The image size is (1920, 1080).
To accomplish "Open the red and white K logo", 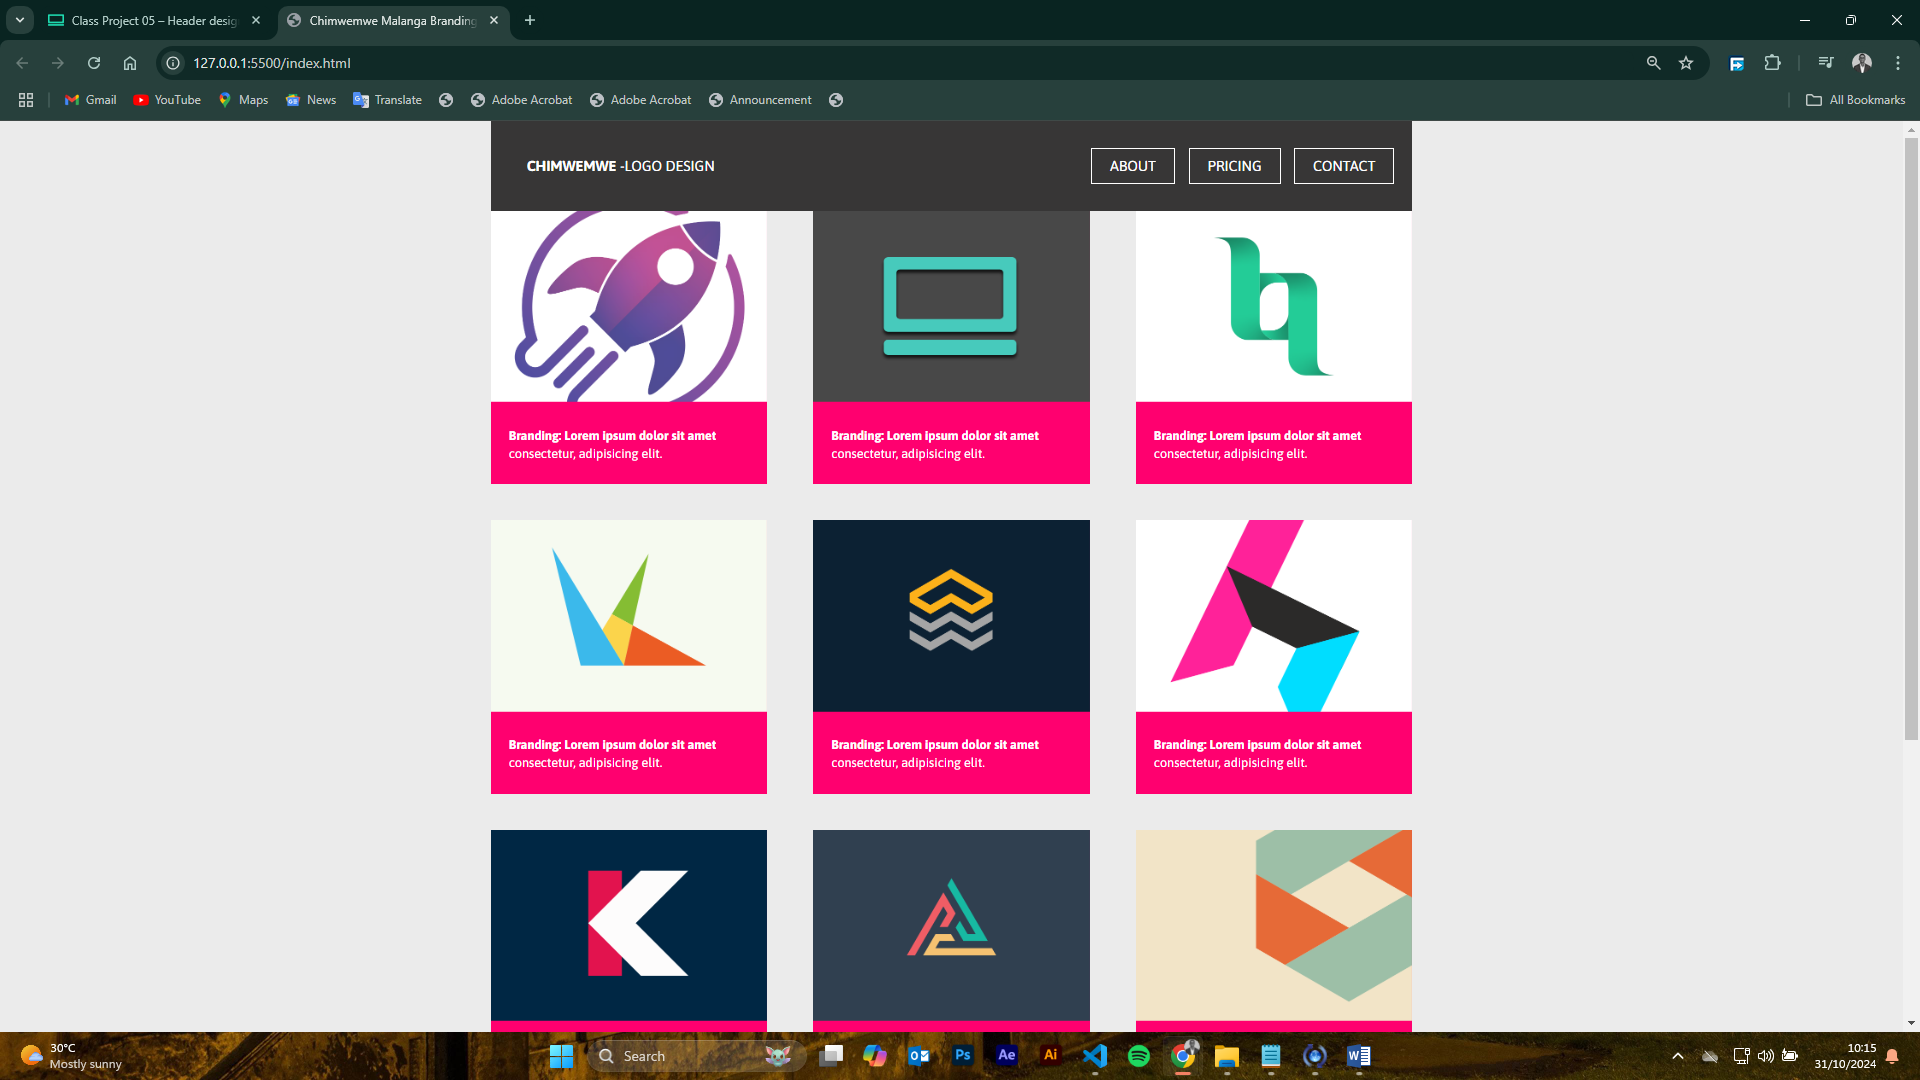I will click(x=629, y=925).
